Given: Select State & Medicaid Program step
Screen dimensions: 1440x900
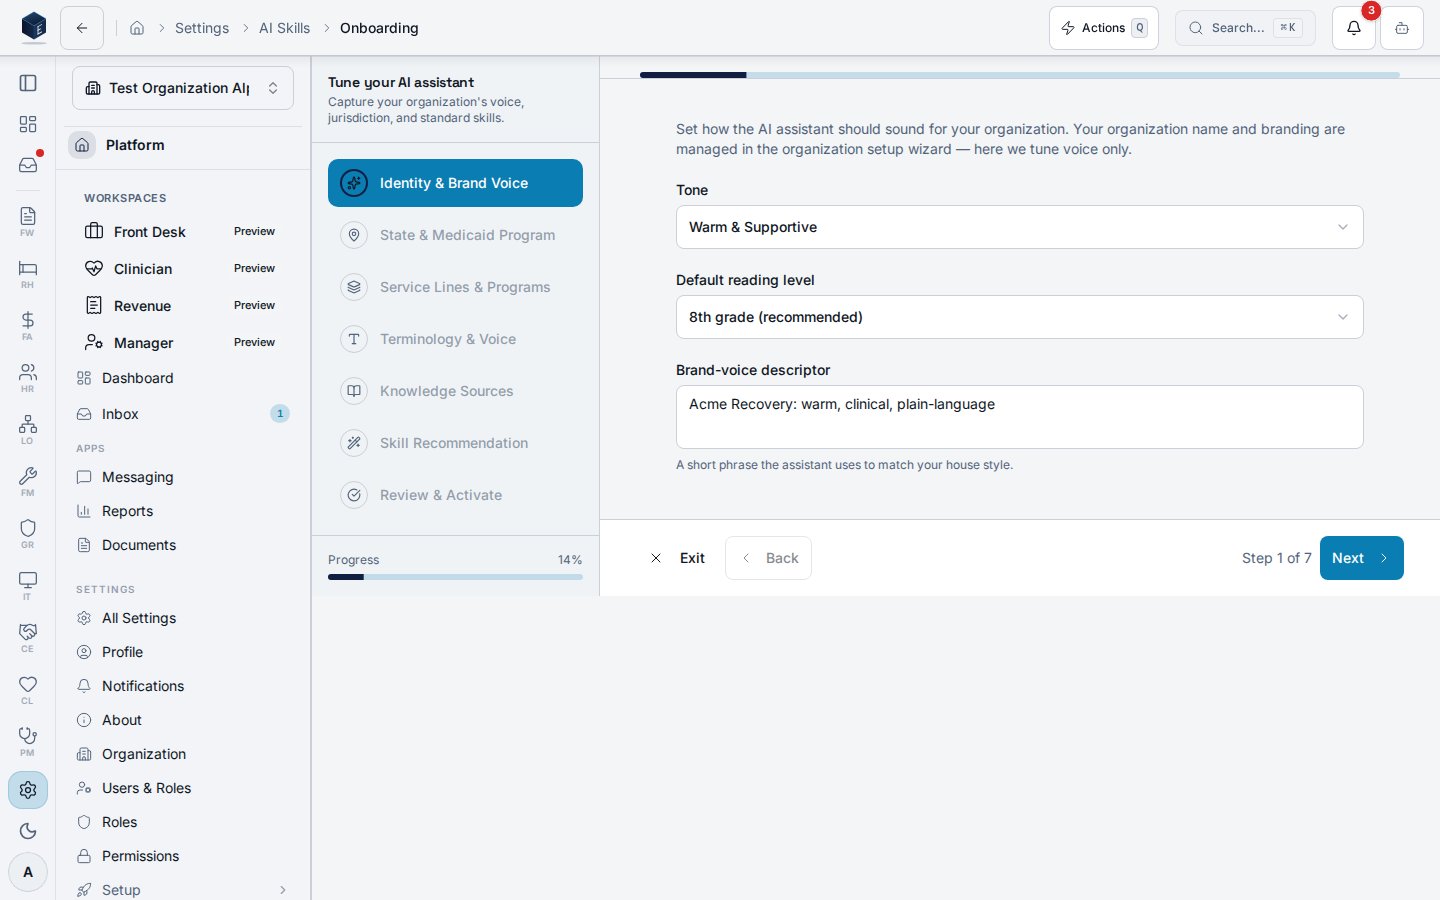Looking at the screenshot, I should 455,235.
